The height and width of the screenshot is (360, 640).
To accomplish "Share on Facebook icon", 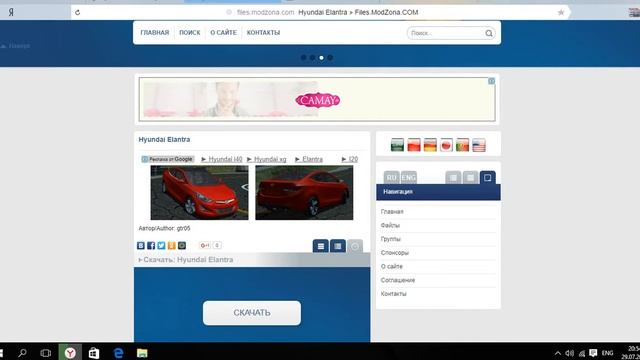I will (x=151, y=245).
